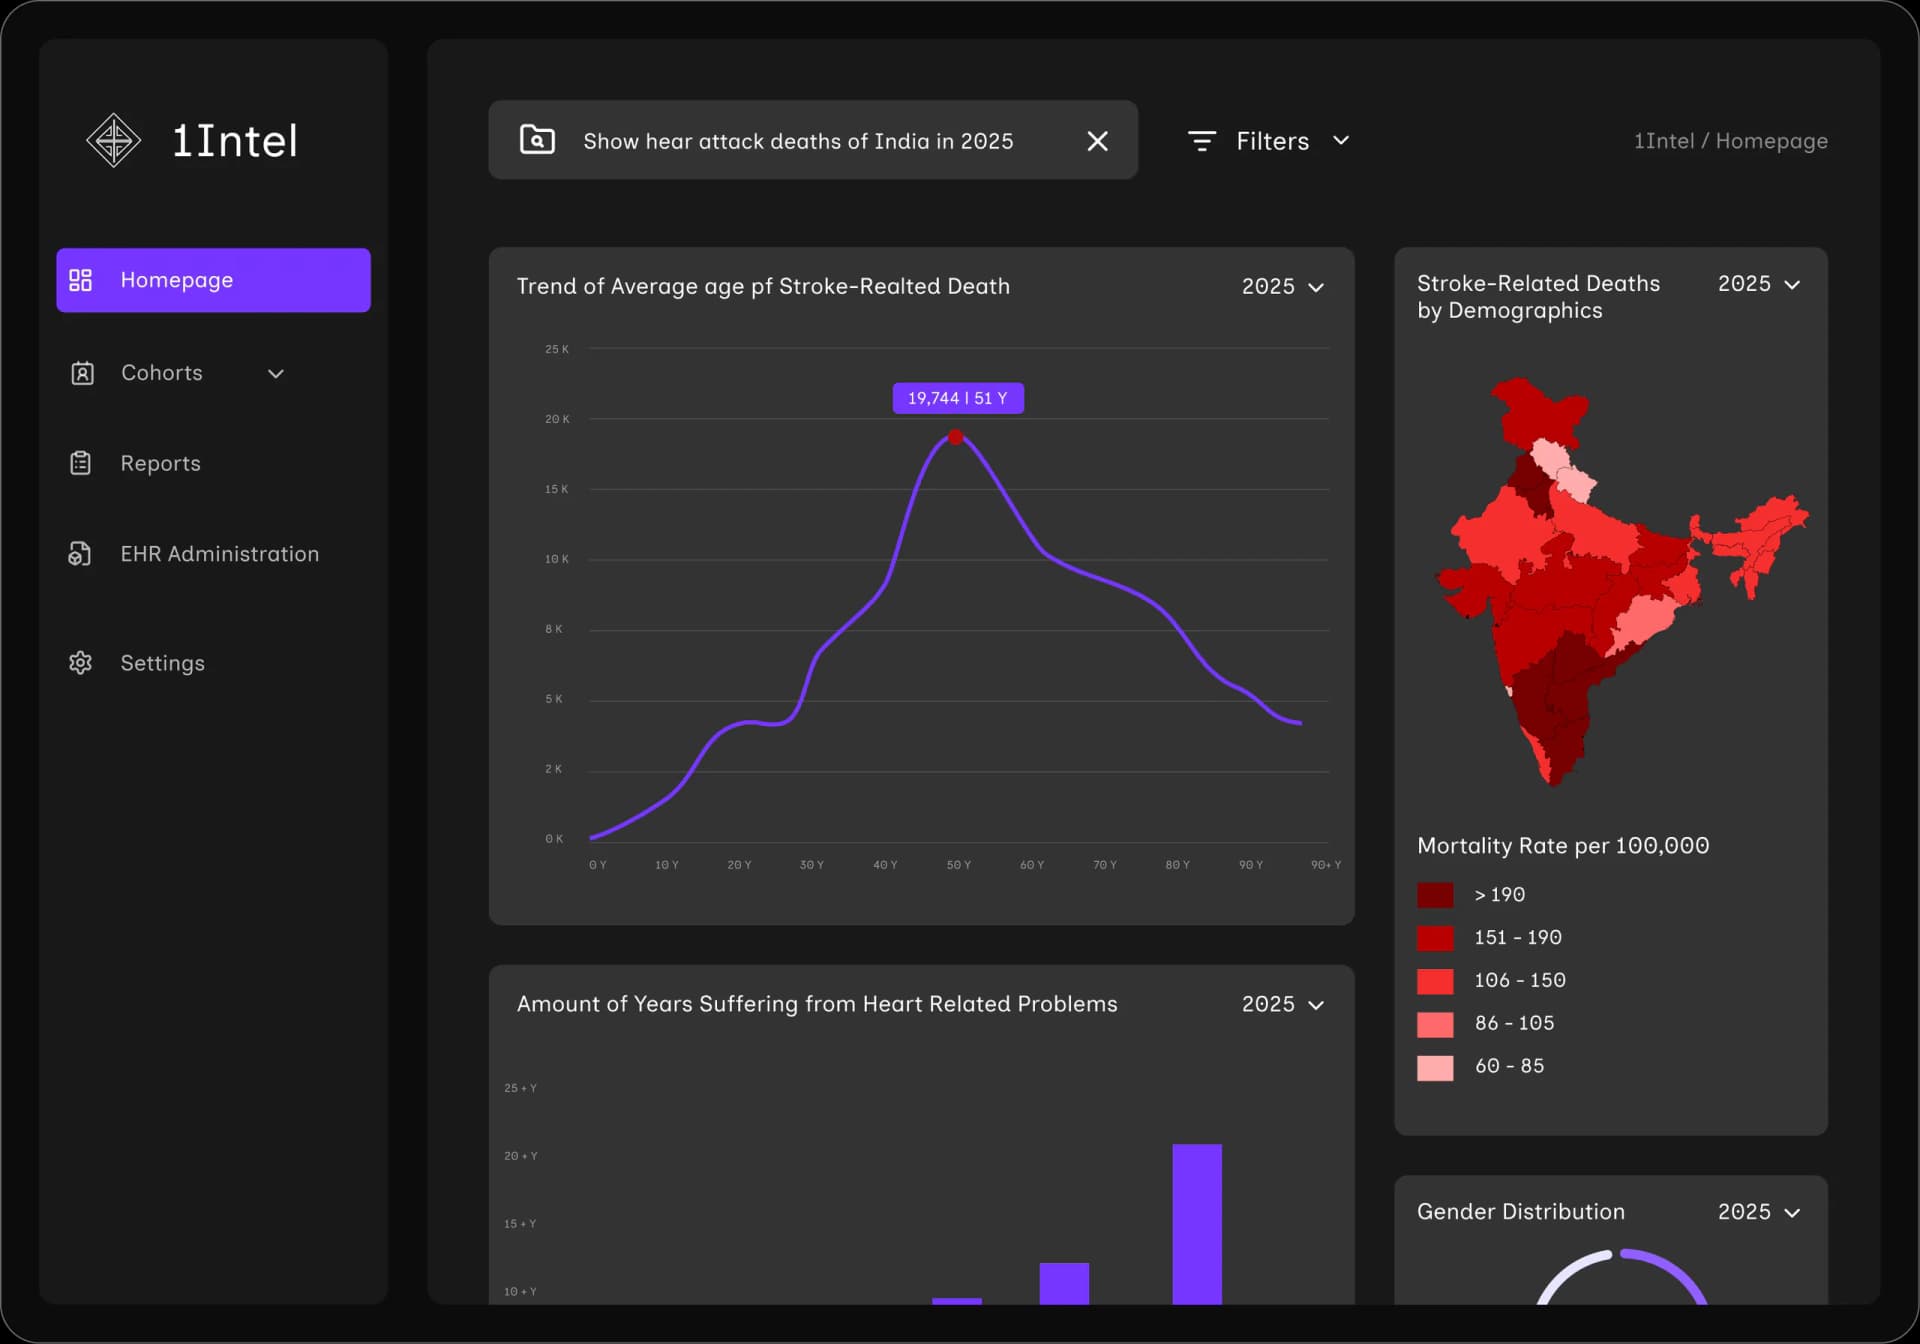Image resolution: width=1920 pixels, height=1344 pixels.
Task: Click the Mortality Rate per 100,000 heading
Action: tap(1563, 846)
